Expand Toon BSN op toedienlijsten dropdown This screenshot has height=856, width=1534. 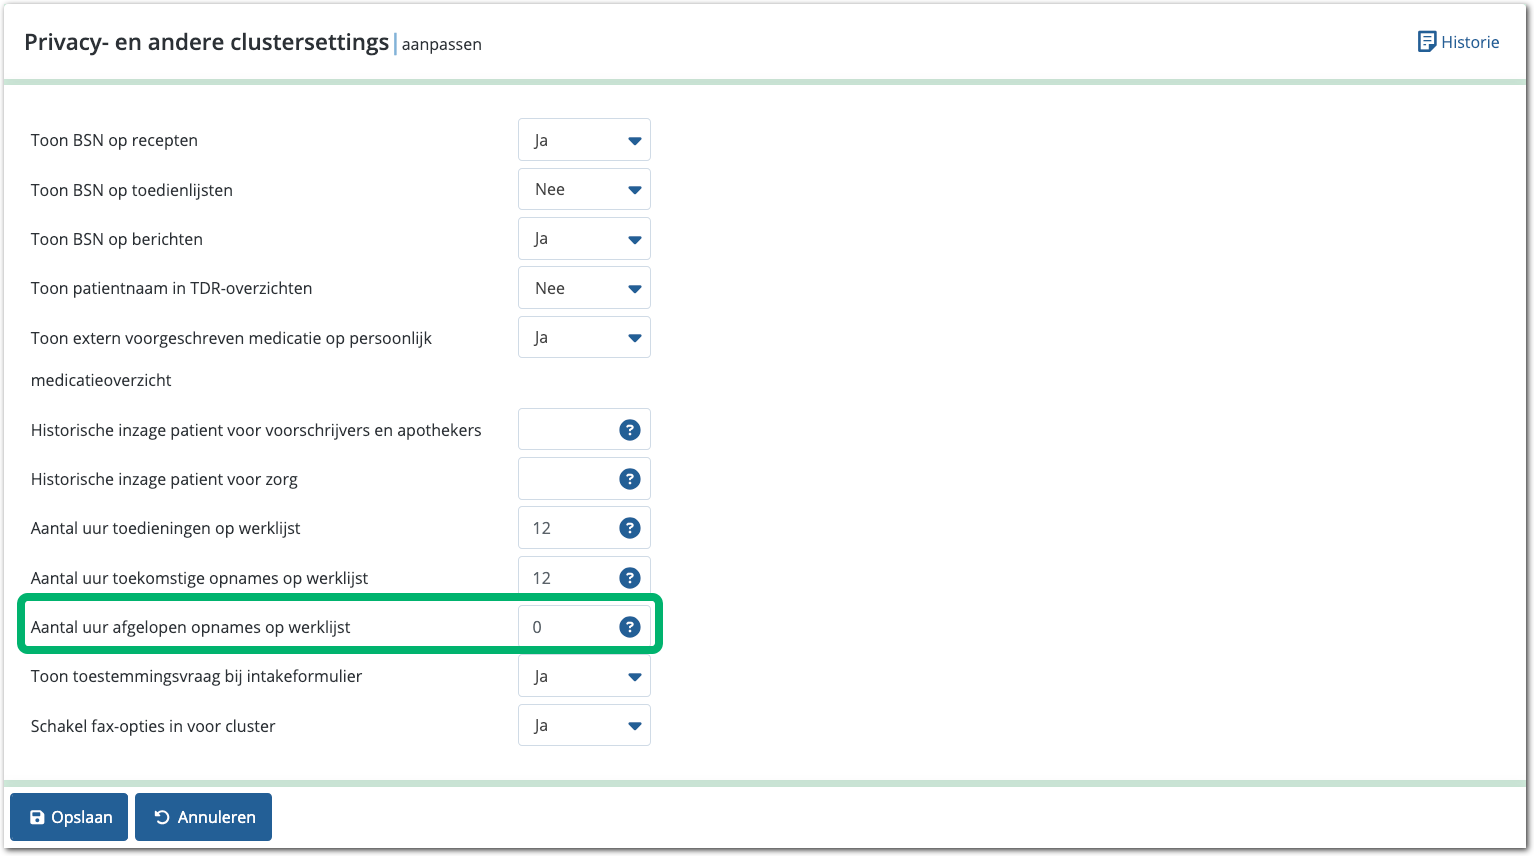(584, 190)
